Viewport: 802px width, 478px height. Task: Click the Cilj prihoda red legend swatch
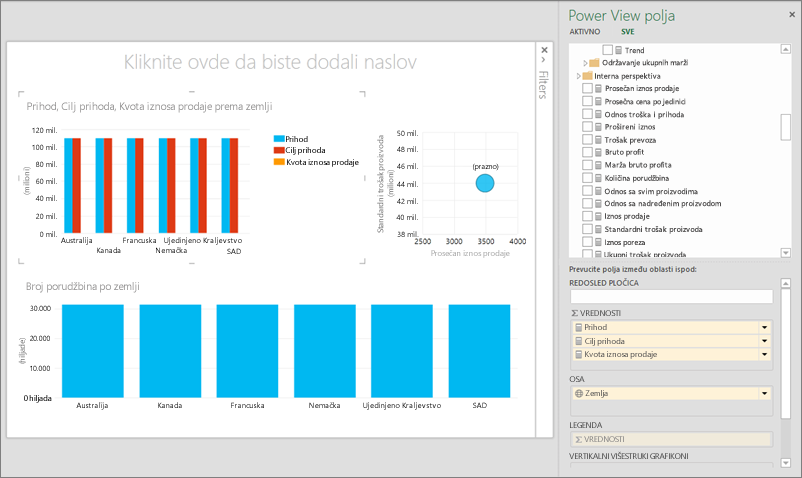(279, 150)
